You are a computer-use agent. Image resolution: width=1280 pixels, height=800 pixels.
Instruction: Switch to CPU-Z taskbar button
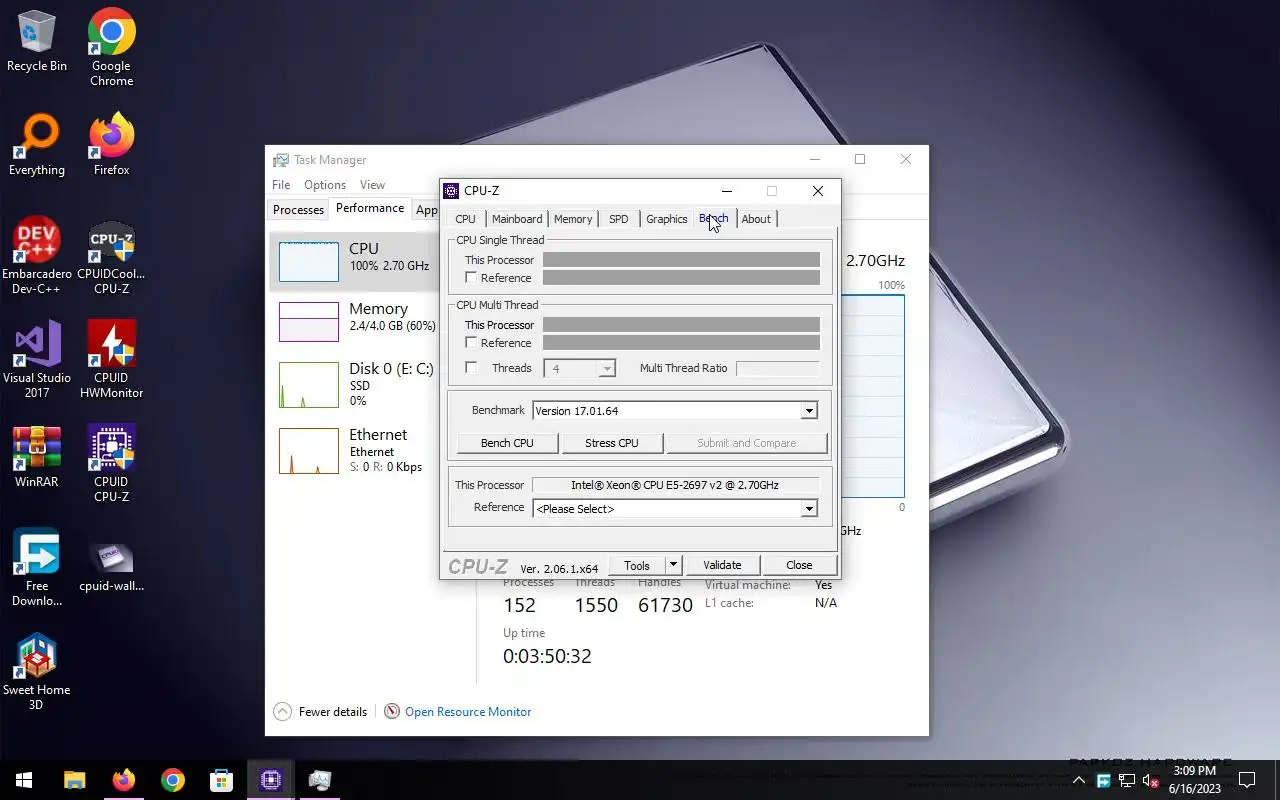270,780
